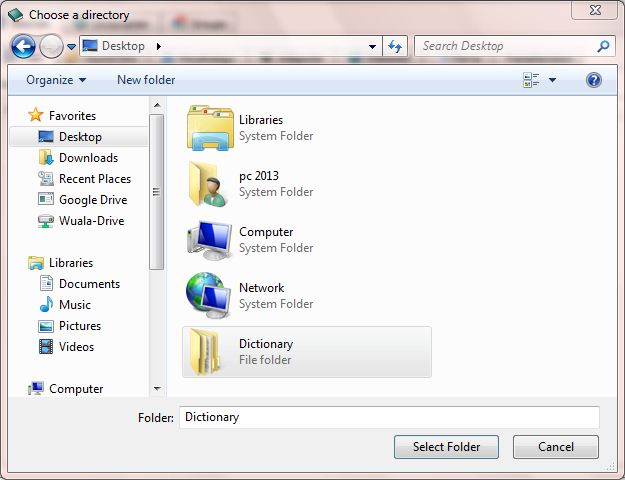625x480 pixels.
Task: Open Wuala-Drive in the sidebar
Action: tap(91, 221)
